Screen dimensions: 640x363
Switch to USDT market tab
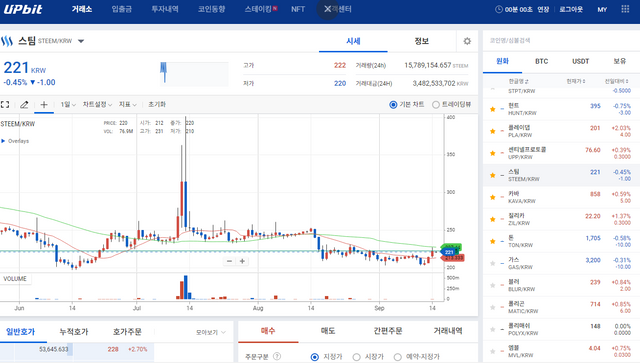580,61
